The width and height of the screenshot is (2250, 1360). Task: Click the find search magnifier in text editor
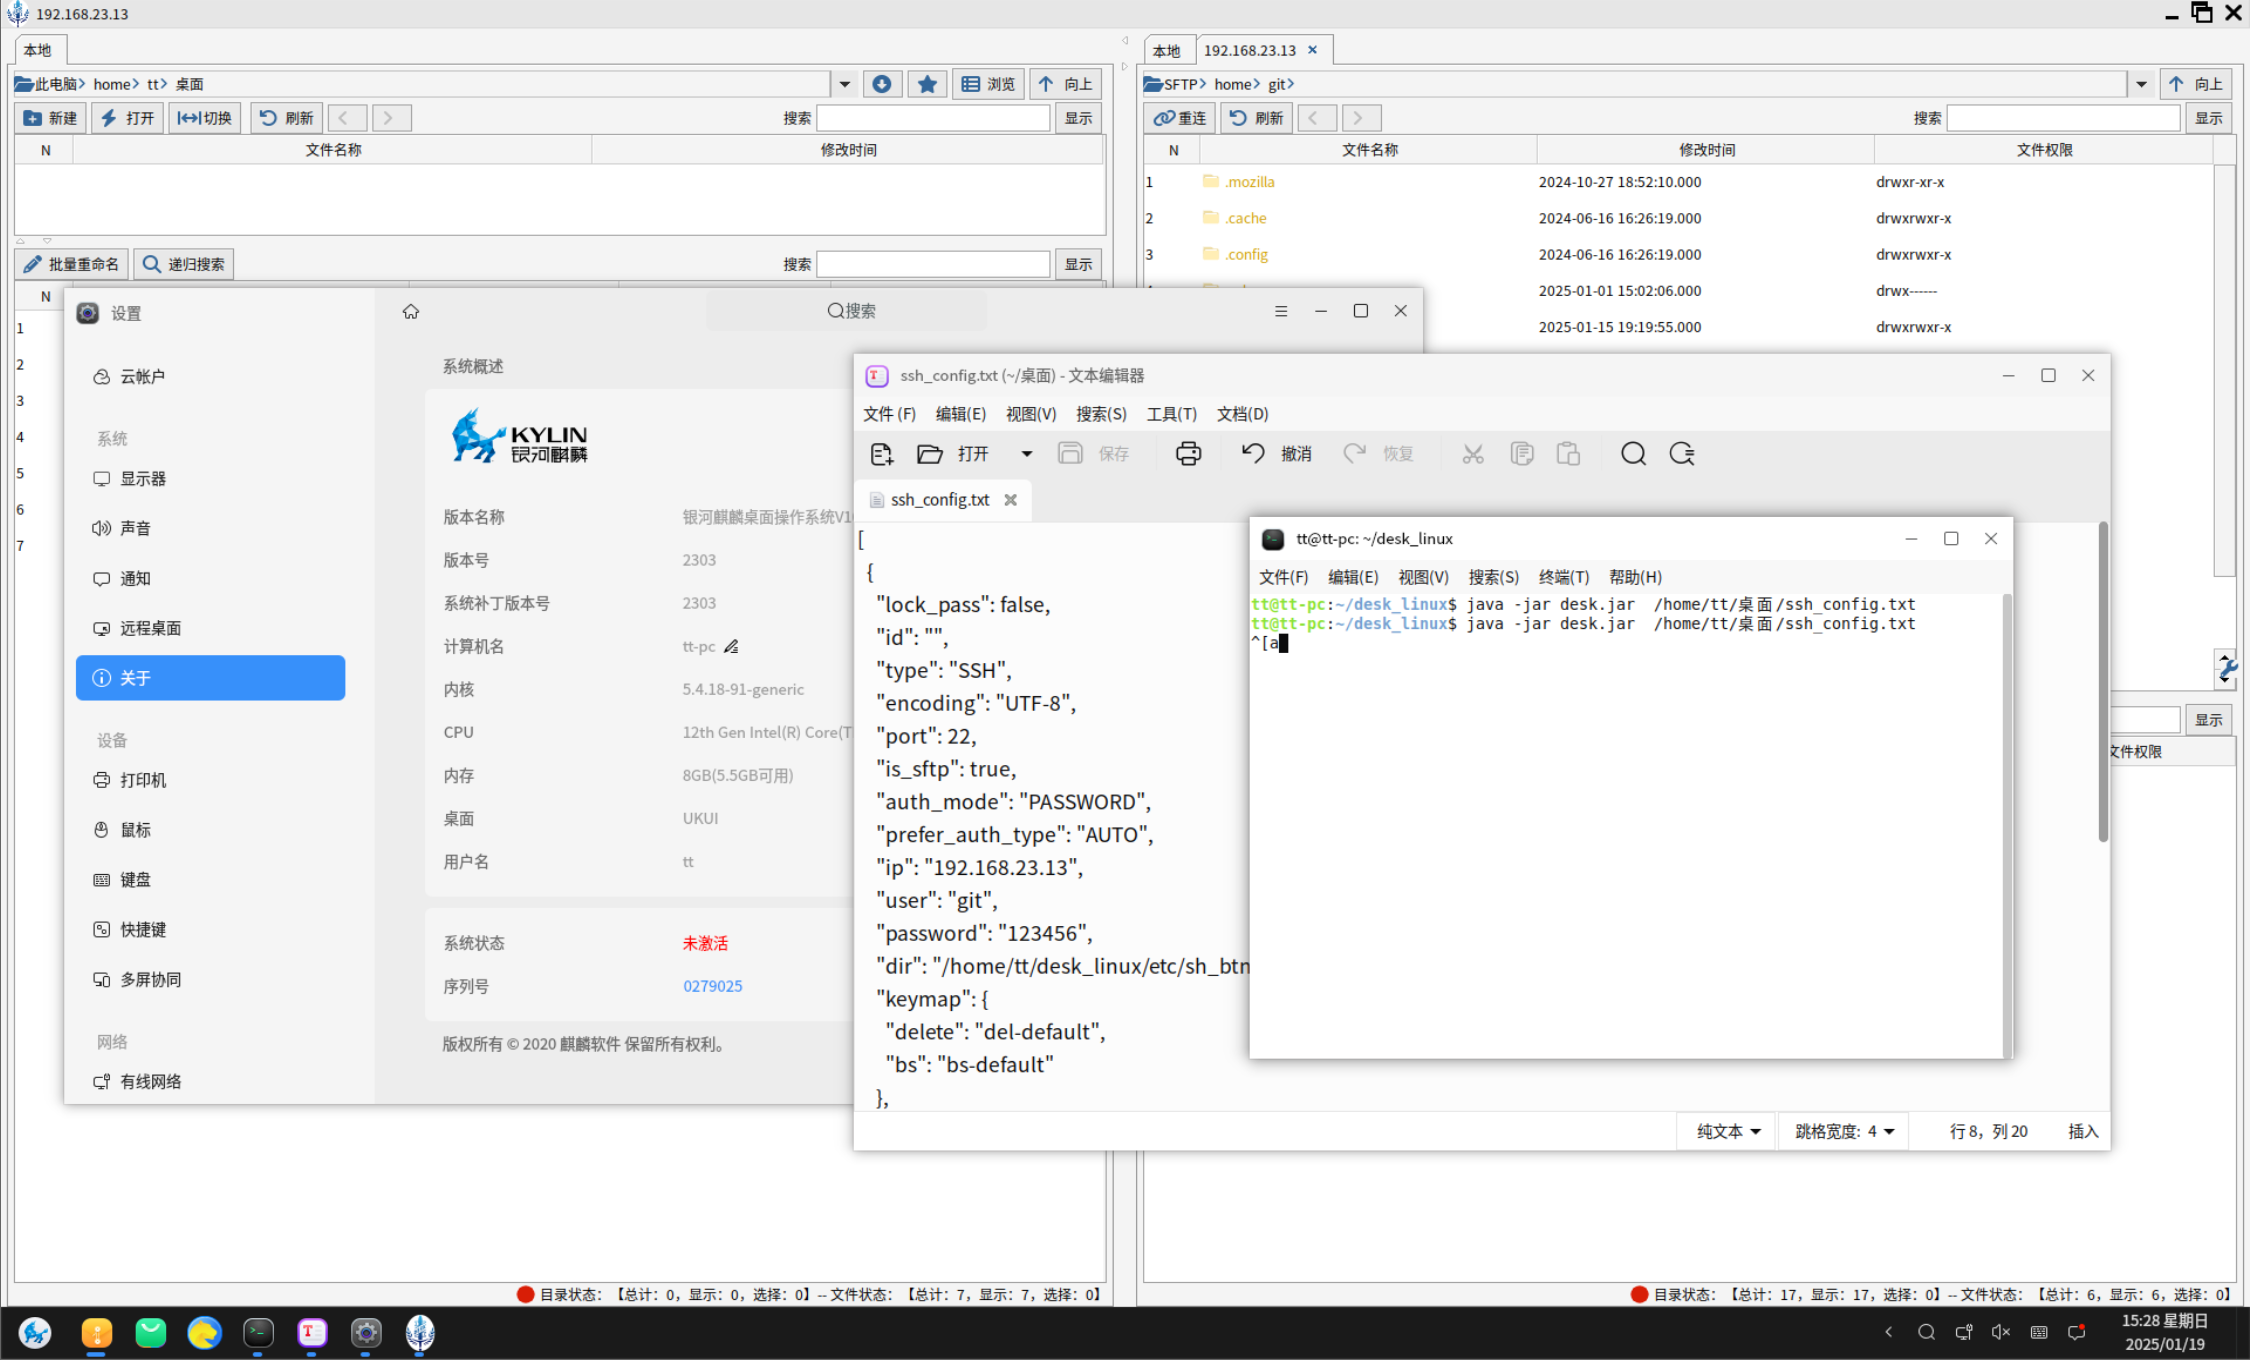coord(1633,454)
